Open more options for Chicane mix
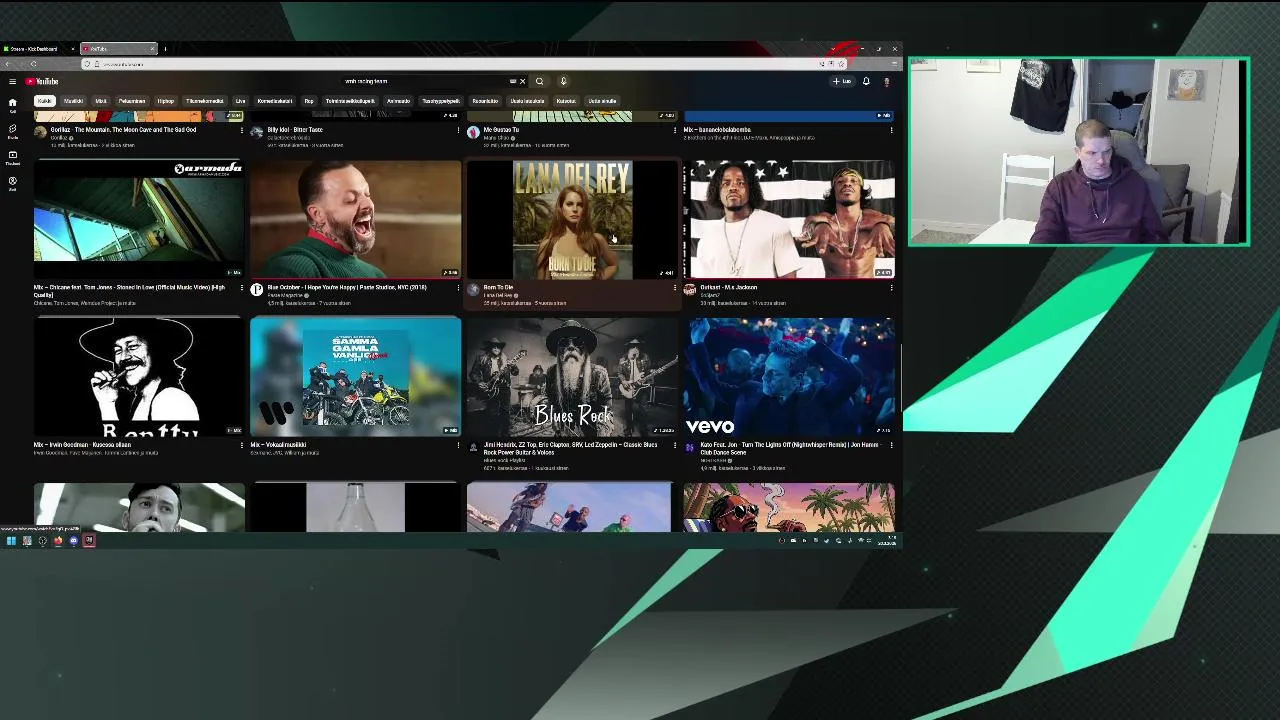The image size is (1280, 720). click(241, 288)
